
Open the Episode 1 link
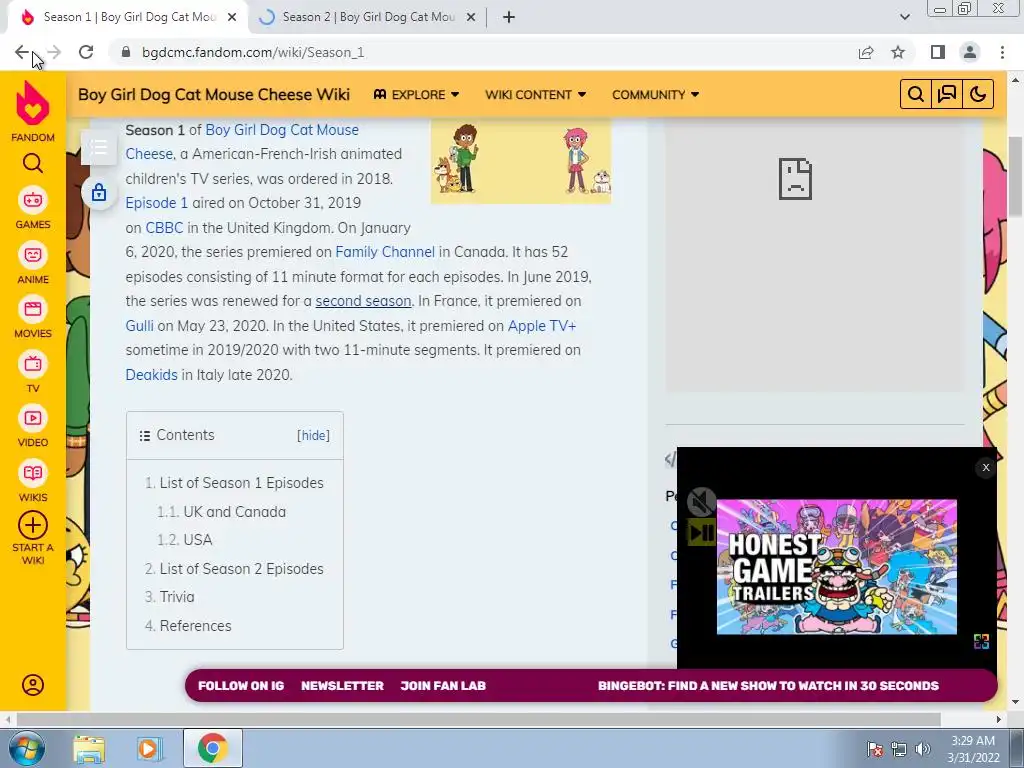coord(157,203)
